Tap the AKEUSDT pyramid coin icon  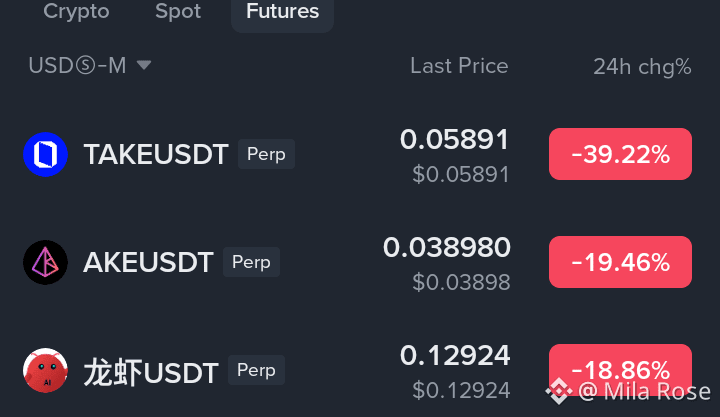click(x=45, y=262)
